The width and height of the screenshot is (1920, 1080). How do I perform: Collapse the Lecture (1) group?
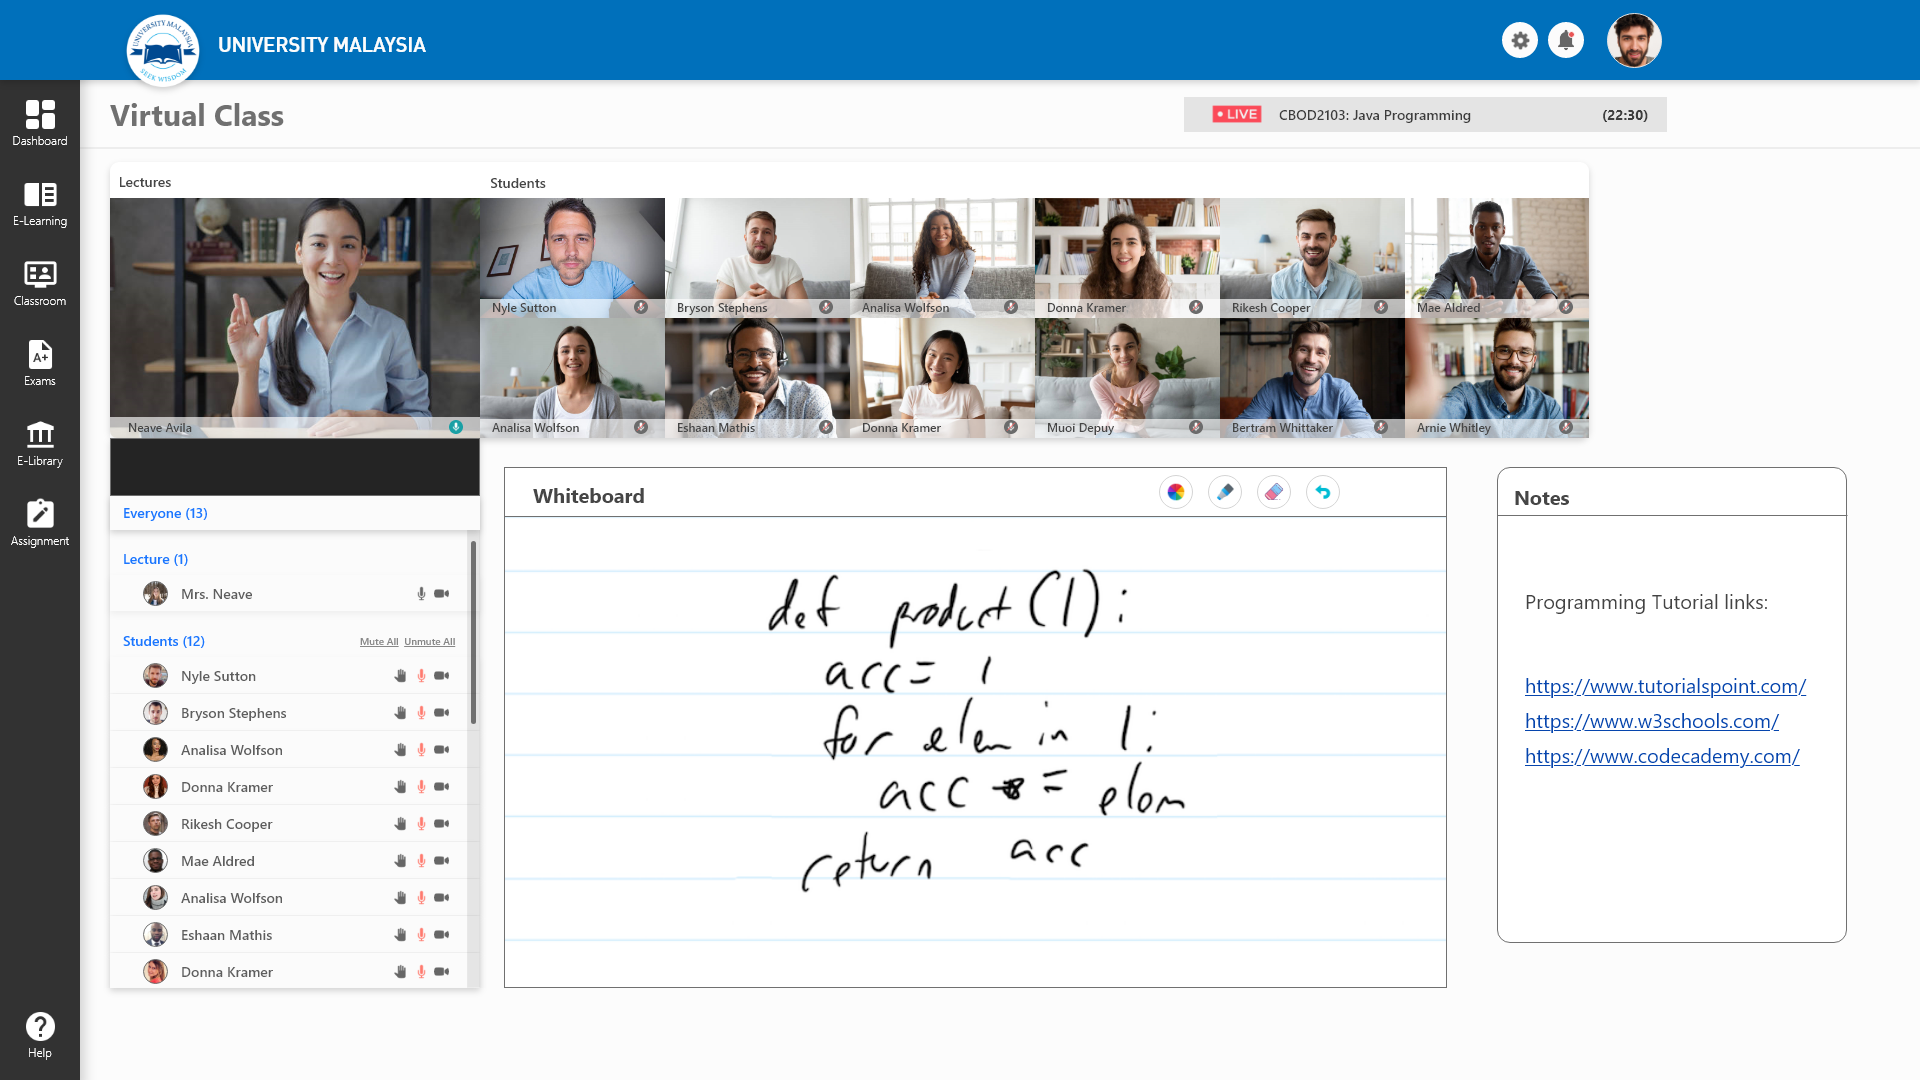[155, 559]
